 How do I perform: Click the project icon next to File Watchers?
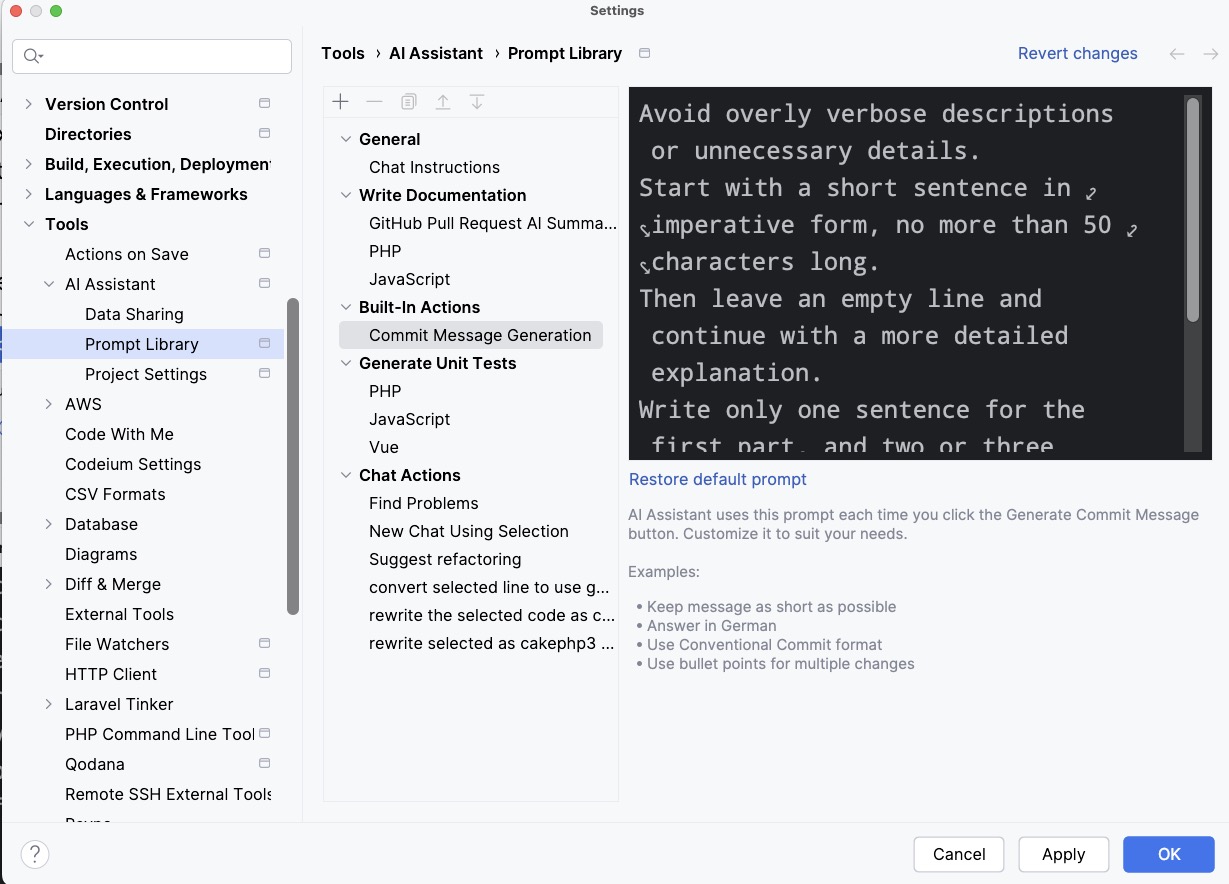(264, 644)
